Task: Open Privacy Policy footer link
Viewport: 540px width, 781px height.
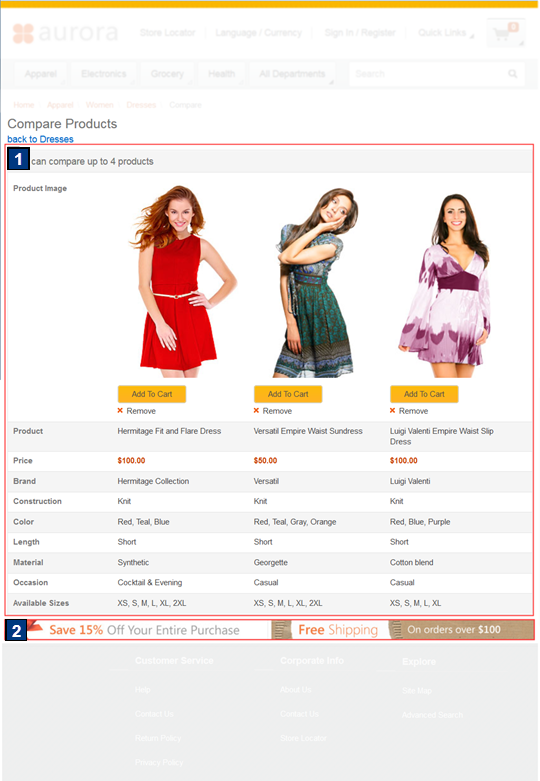Action: coord(159,762)
